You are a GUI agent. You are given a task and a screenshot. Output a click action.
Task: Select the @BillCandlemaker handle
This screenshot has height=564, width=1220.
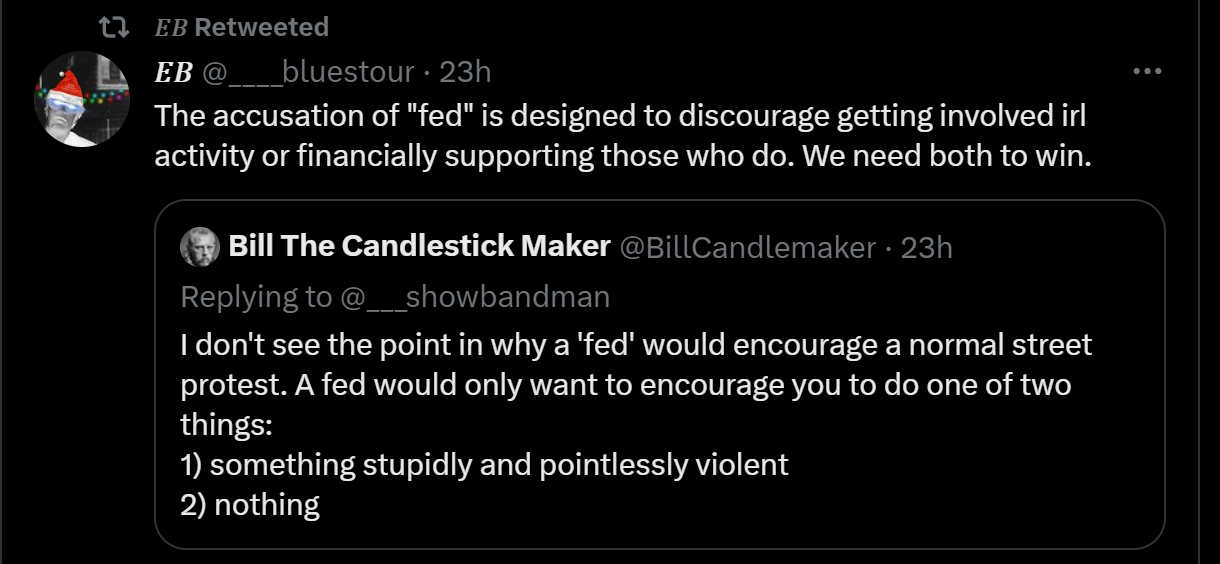748,247
